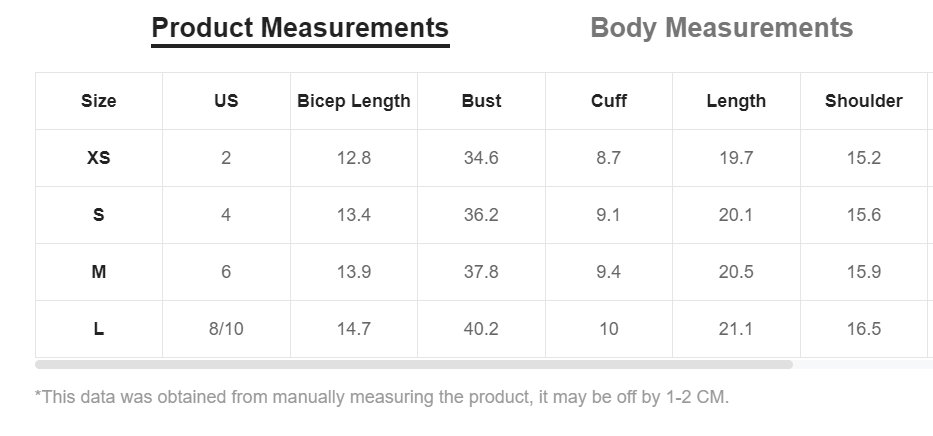Select the M size row label
Viewport: 933px width, 436px height.
pos(99,272)
